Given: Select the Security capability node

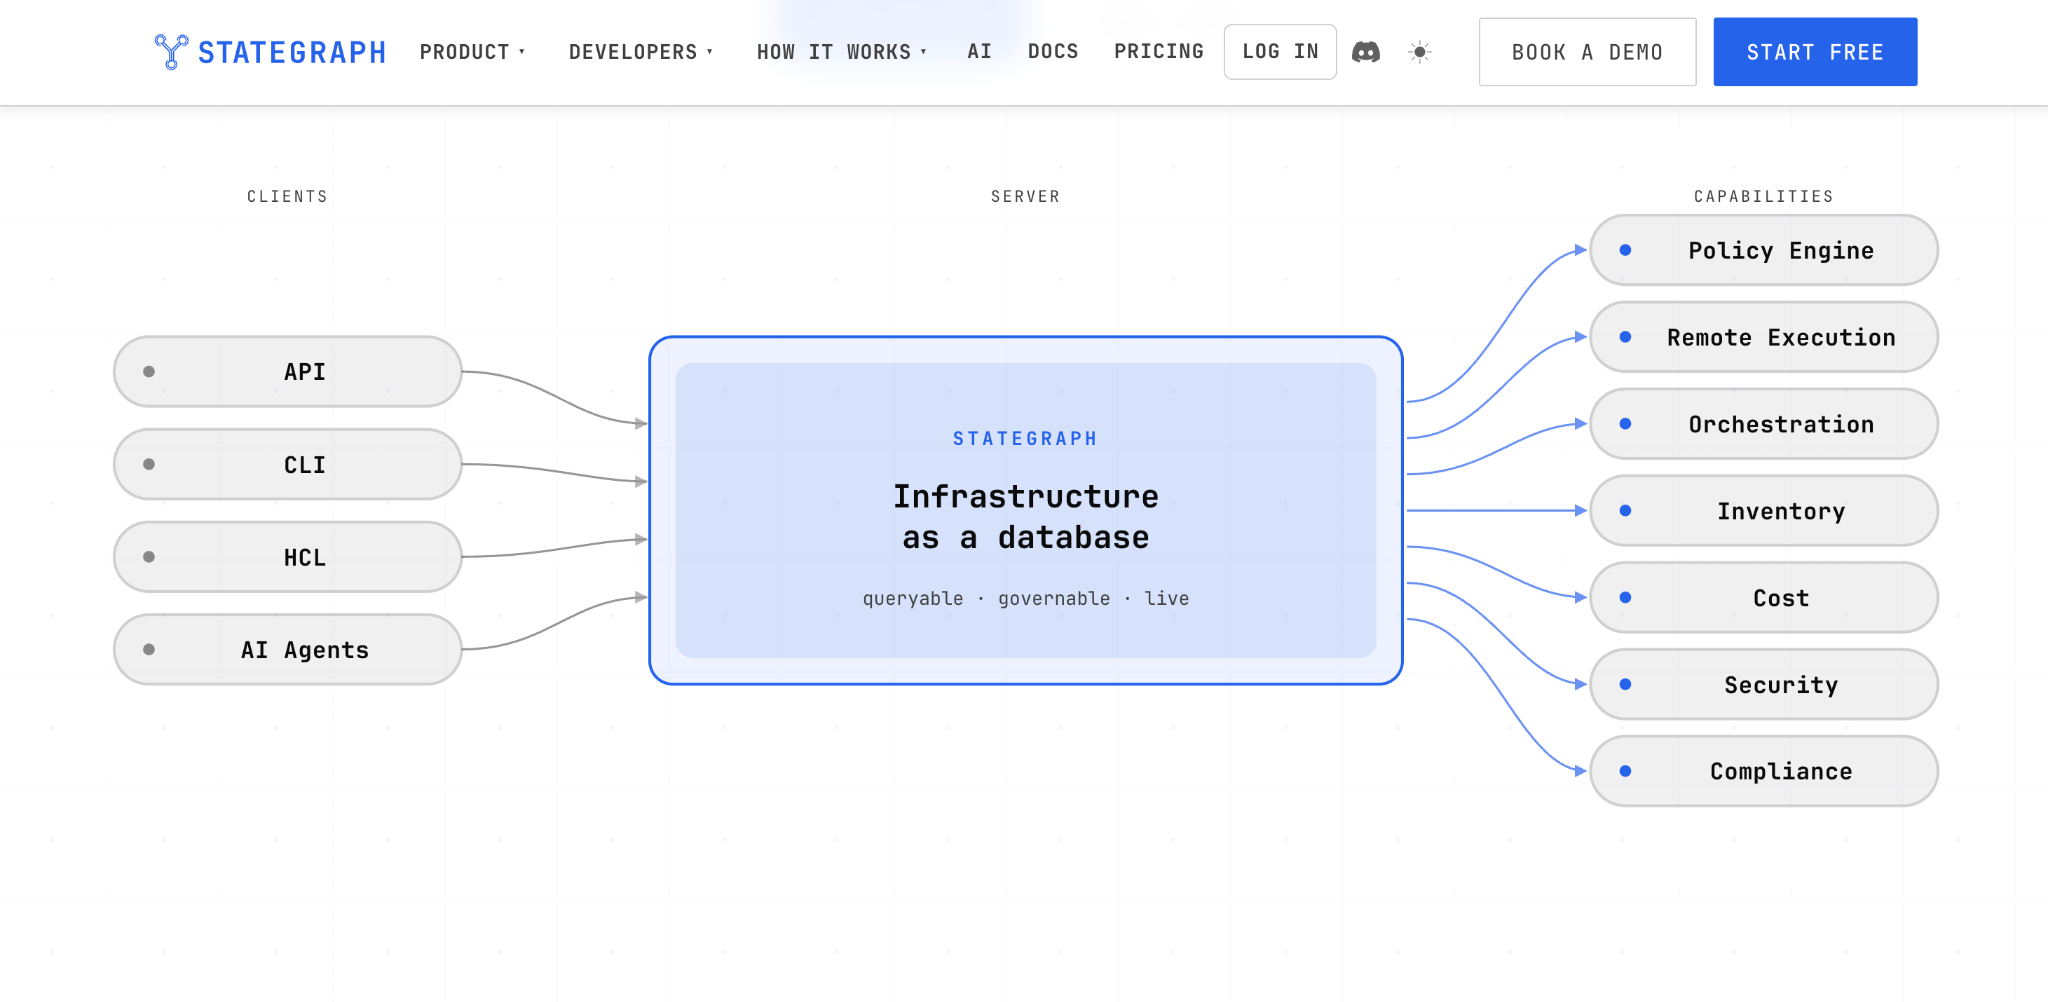Looking at the screenshot, I should [1764, 685].
